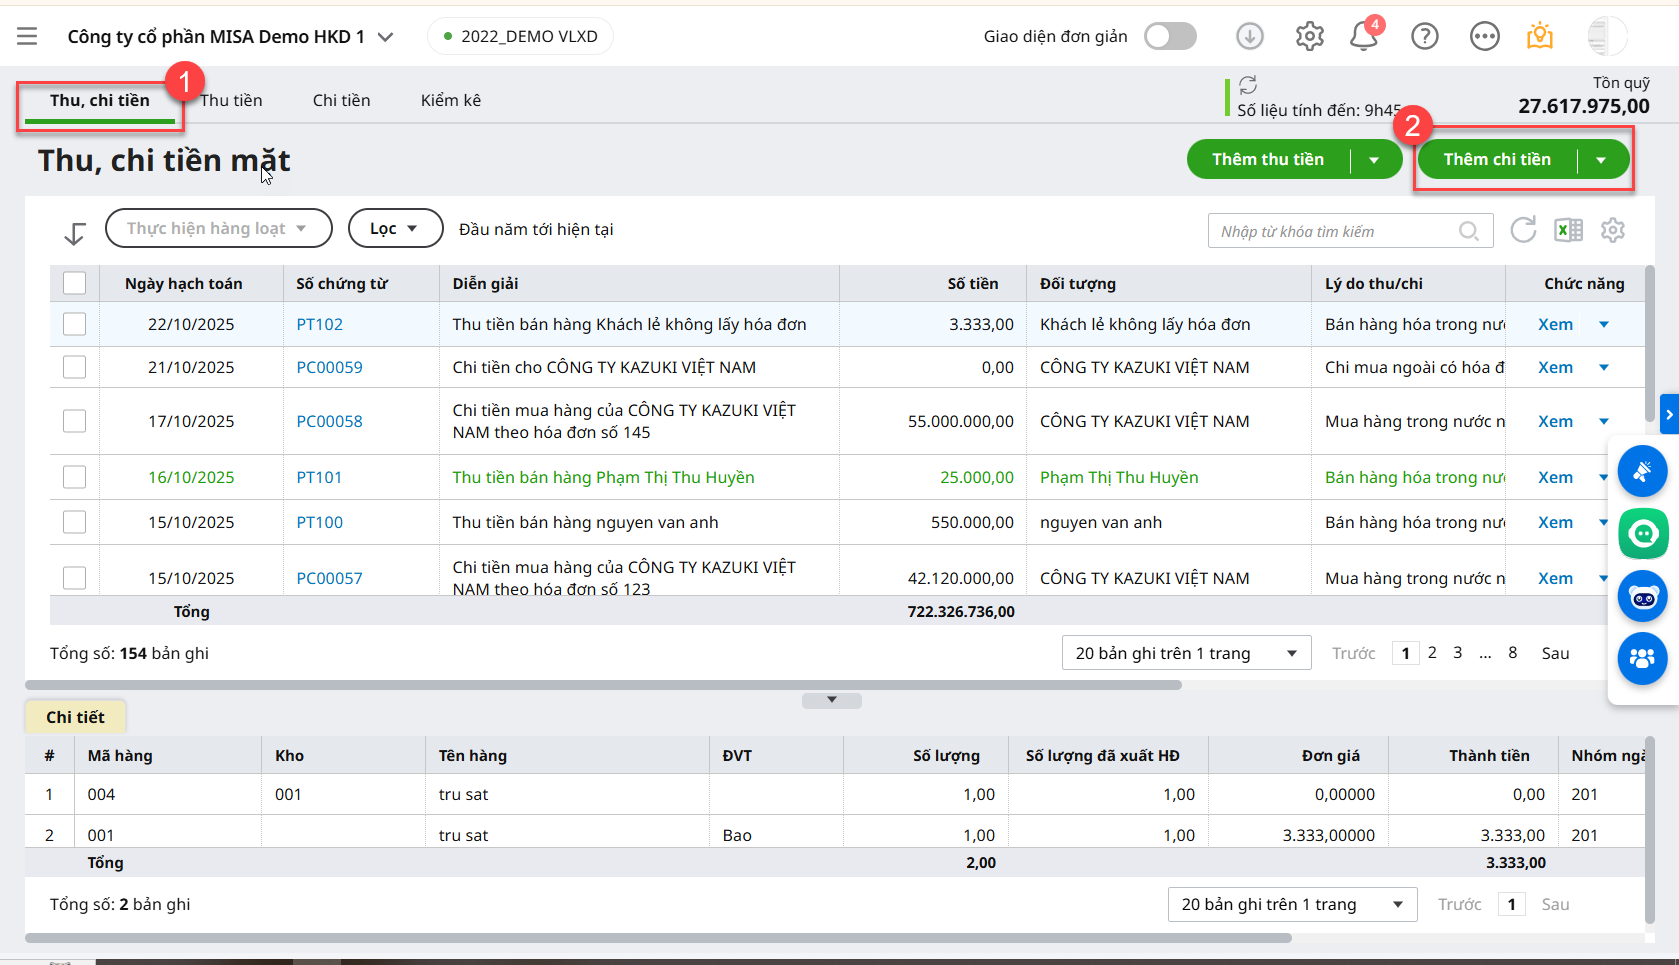Viewport: 1679px width, 965px height.
Task: Expand the Lọc filter dropdown
Action: click(395, 228)
